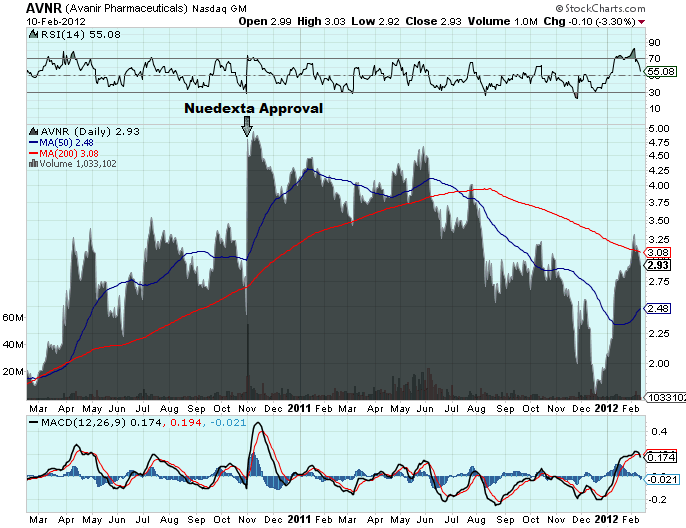This screenshot has width=686, height=528.
Task: Click the arrow under the Nuedexta Approval annotation
Action: pyautogui.click(x=247, y=126)
